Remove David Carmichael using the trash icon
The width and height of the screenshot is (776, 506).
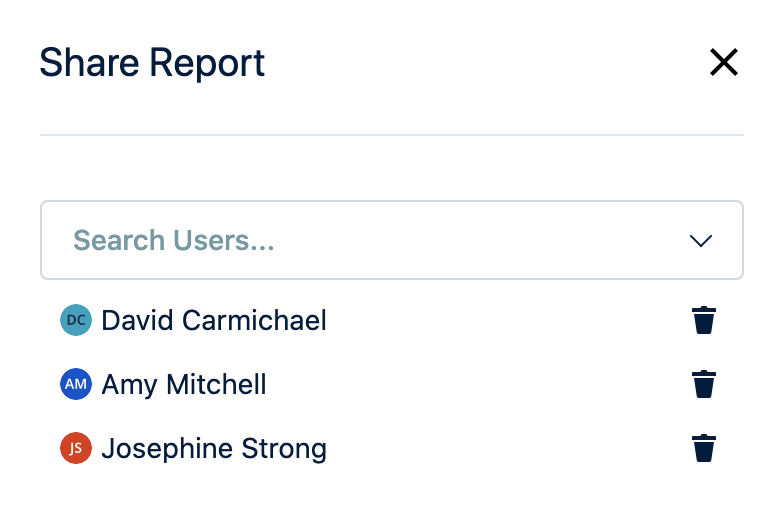pyautogui.click(x=704, y=321)
